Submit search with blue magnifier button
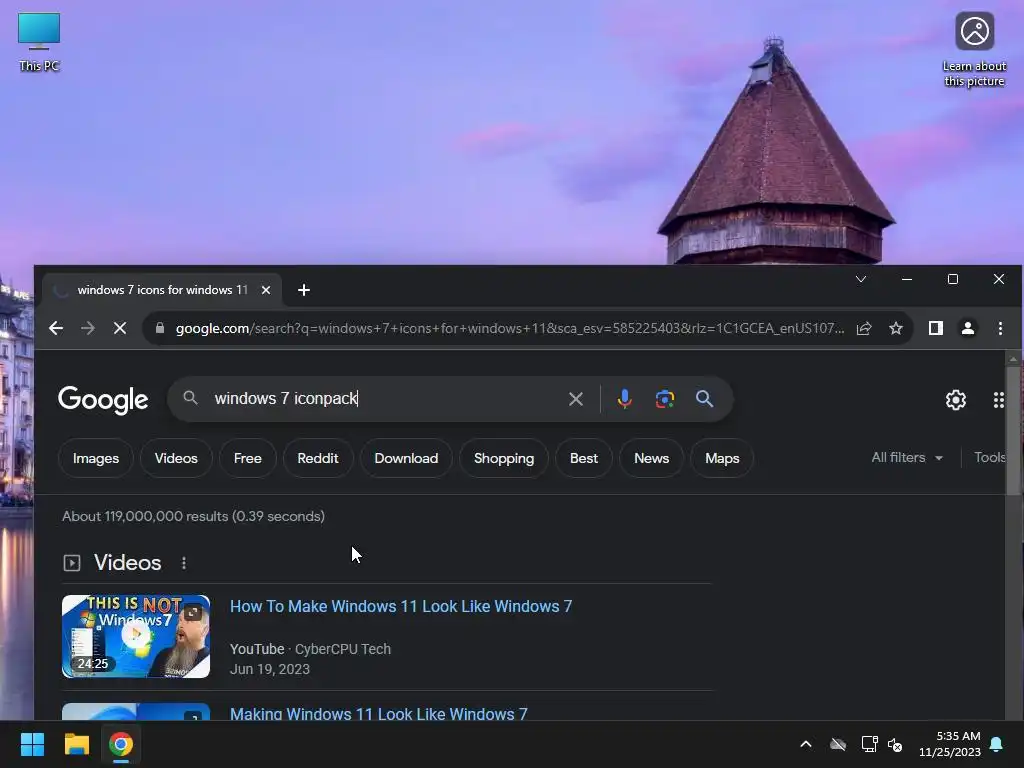 pos(704,399)
